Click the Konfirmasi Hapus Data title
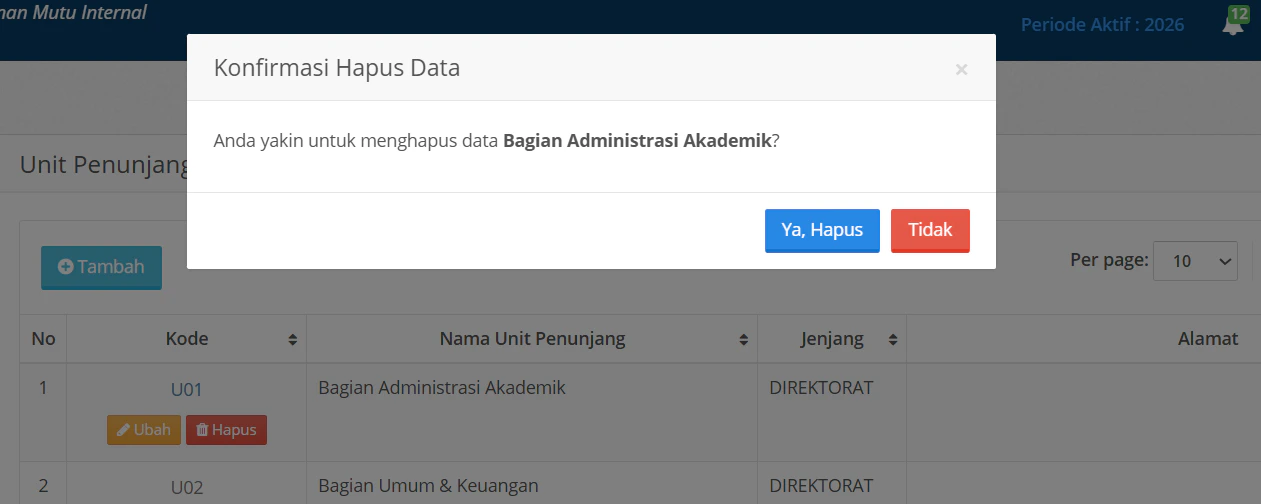1261x504 pixels. [x=337, y=68]
